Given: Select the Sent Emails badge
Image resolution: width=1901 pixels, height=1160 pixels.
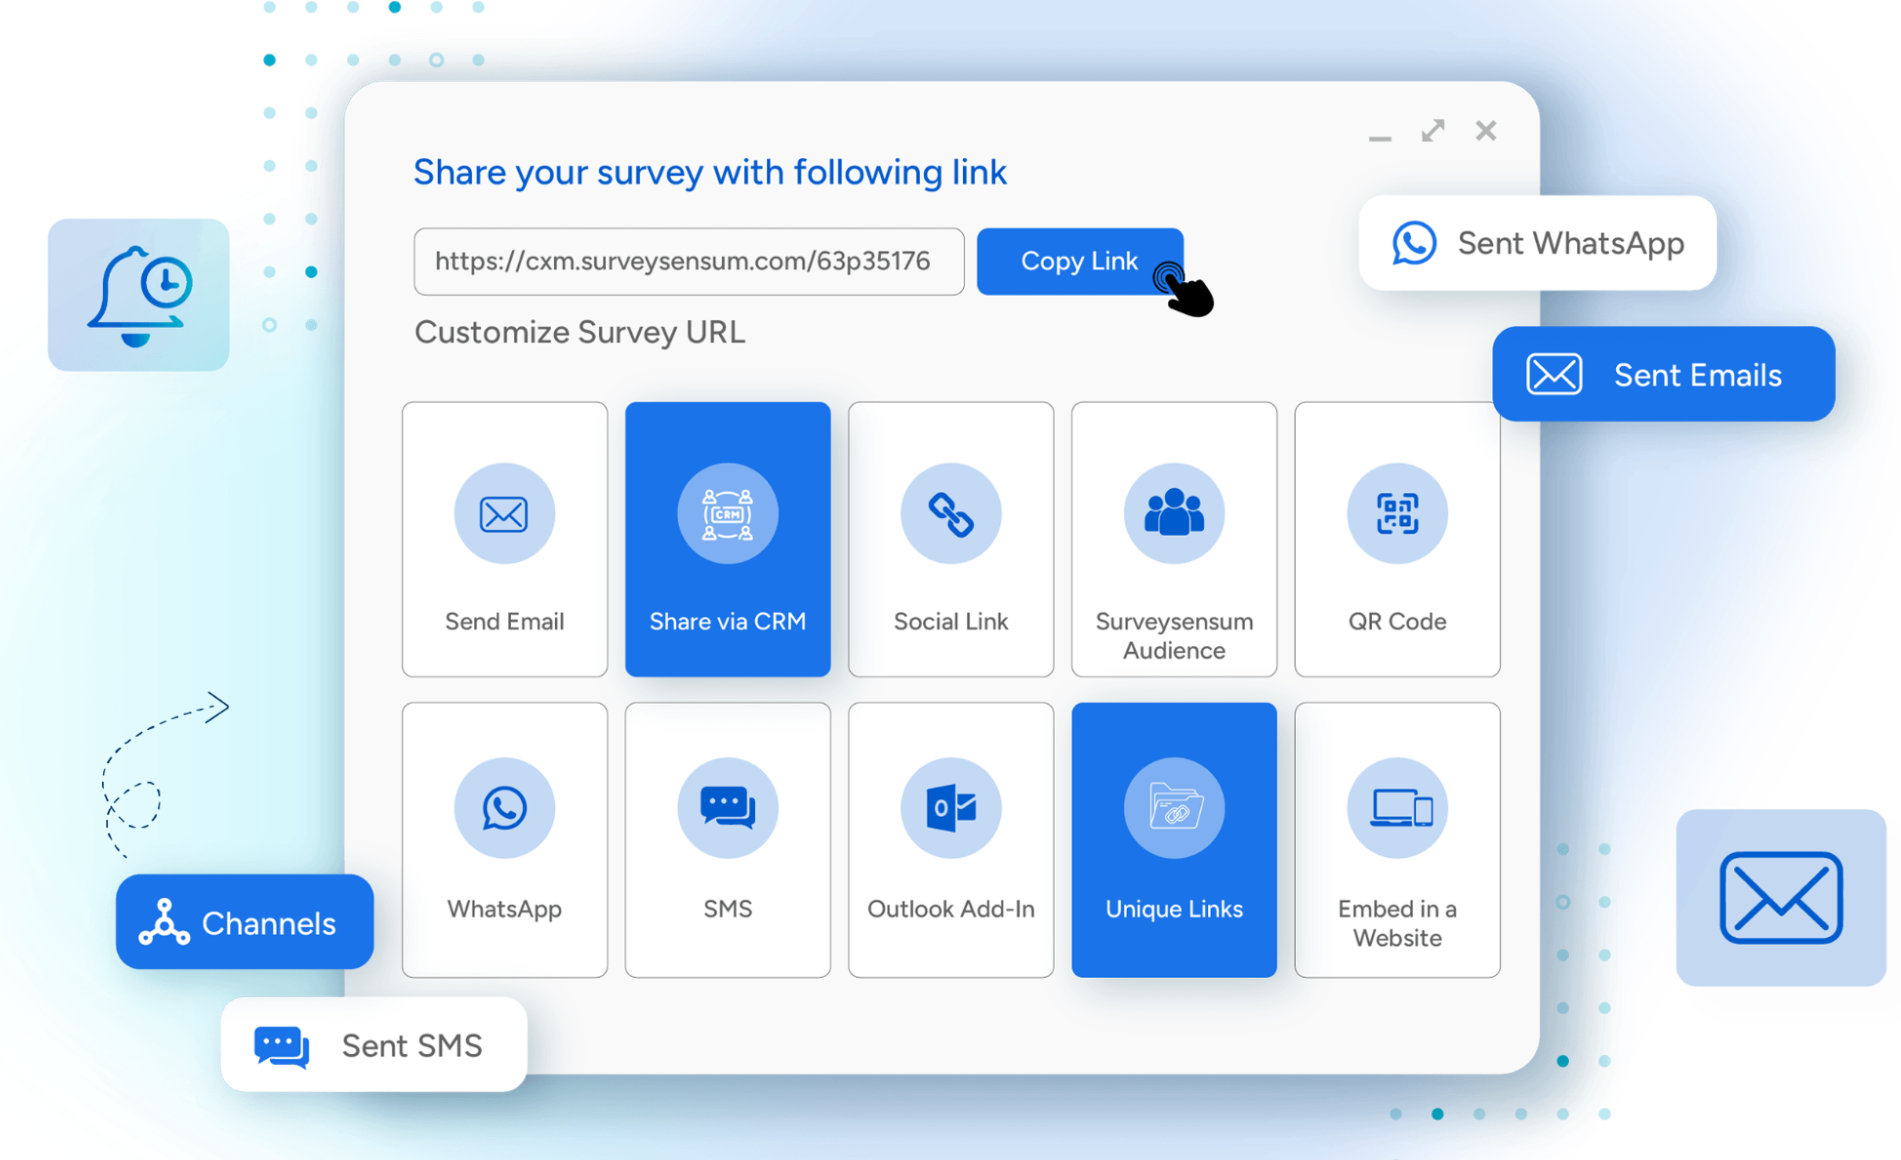Looking at the screenshot, I should pyautogui.click(x=1663, y=375).
